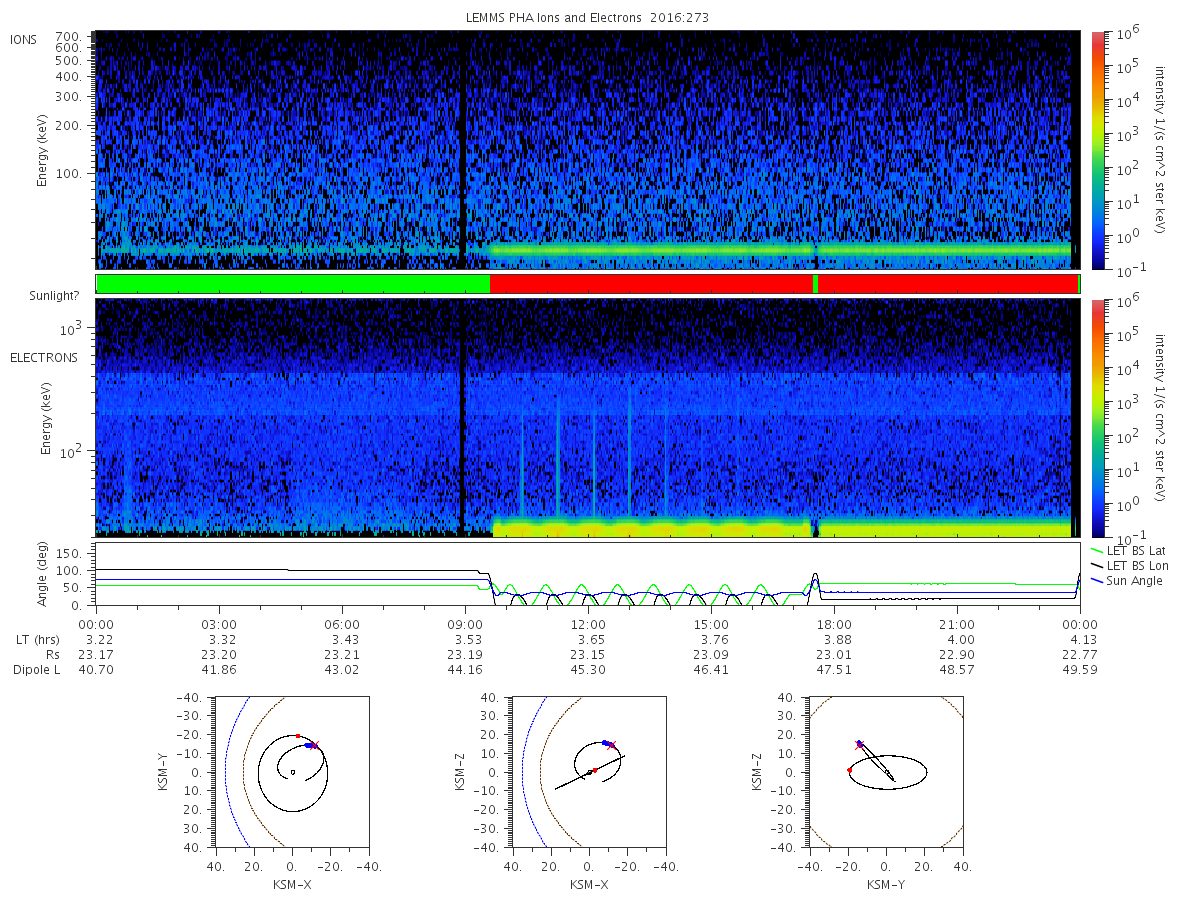The image size is (1200, 900).
Task: Select the Dipole L value 49.59
Action: pos(1080,669)
